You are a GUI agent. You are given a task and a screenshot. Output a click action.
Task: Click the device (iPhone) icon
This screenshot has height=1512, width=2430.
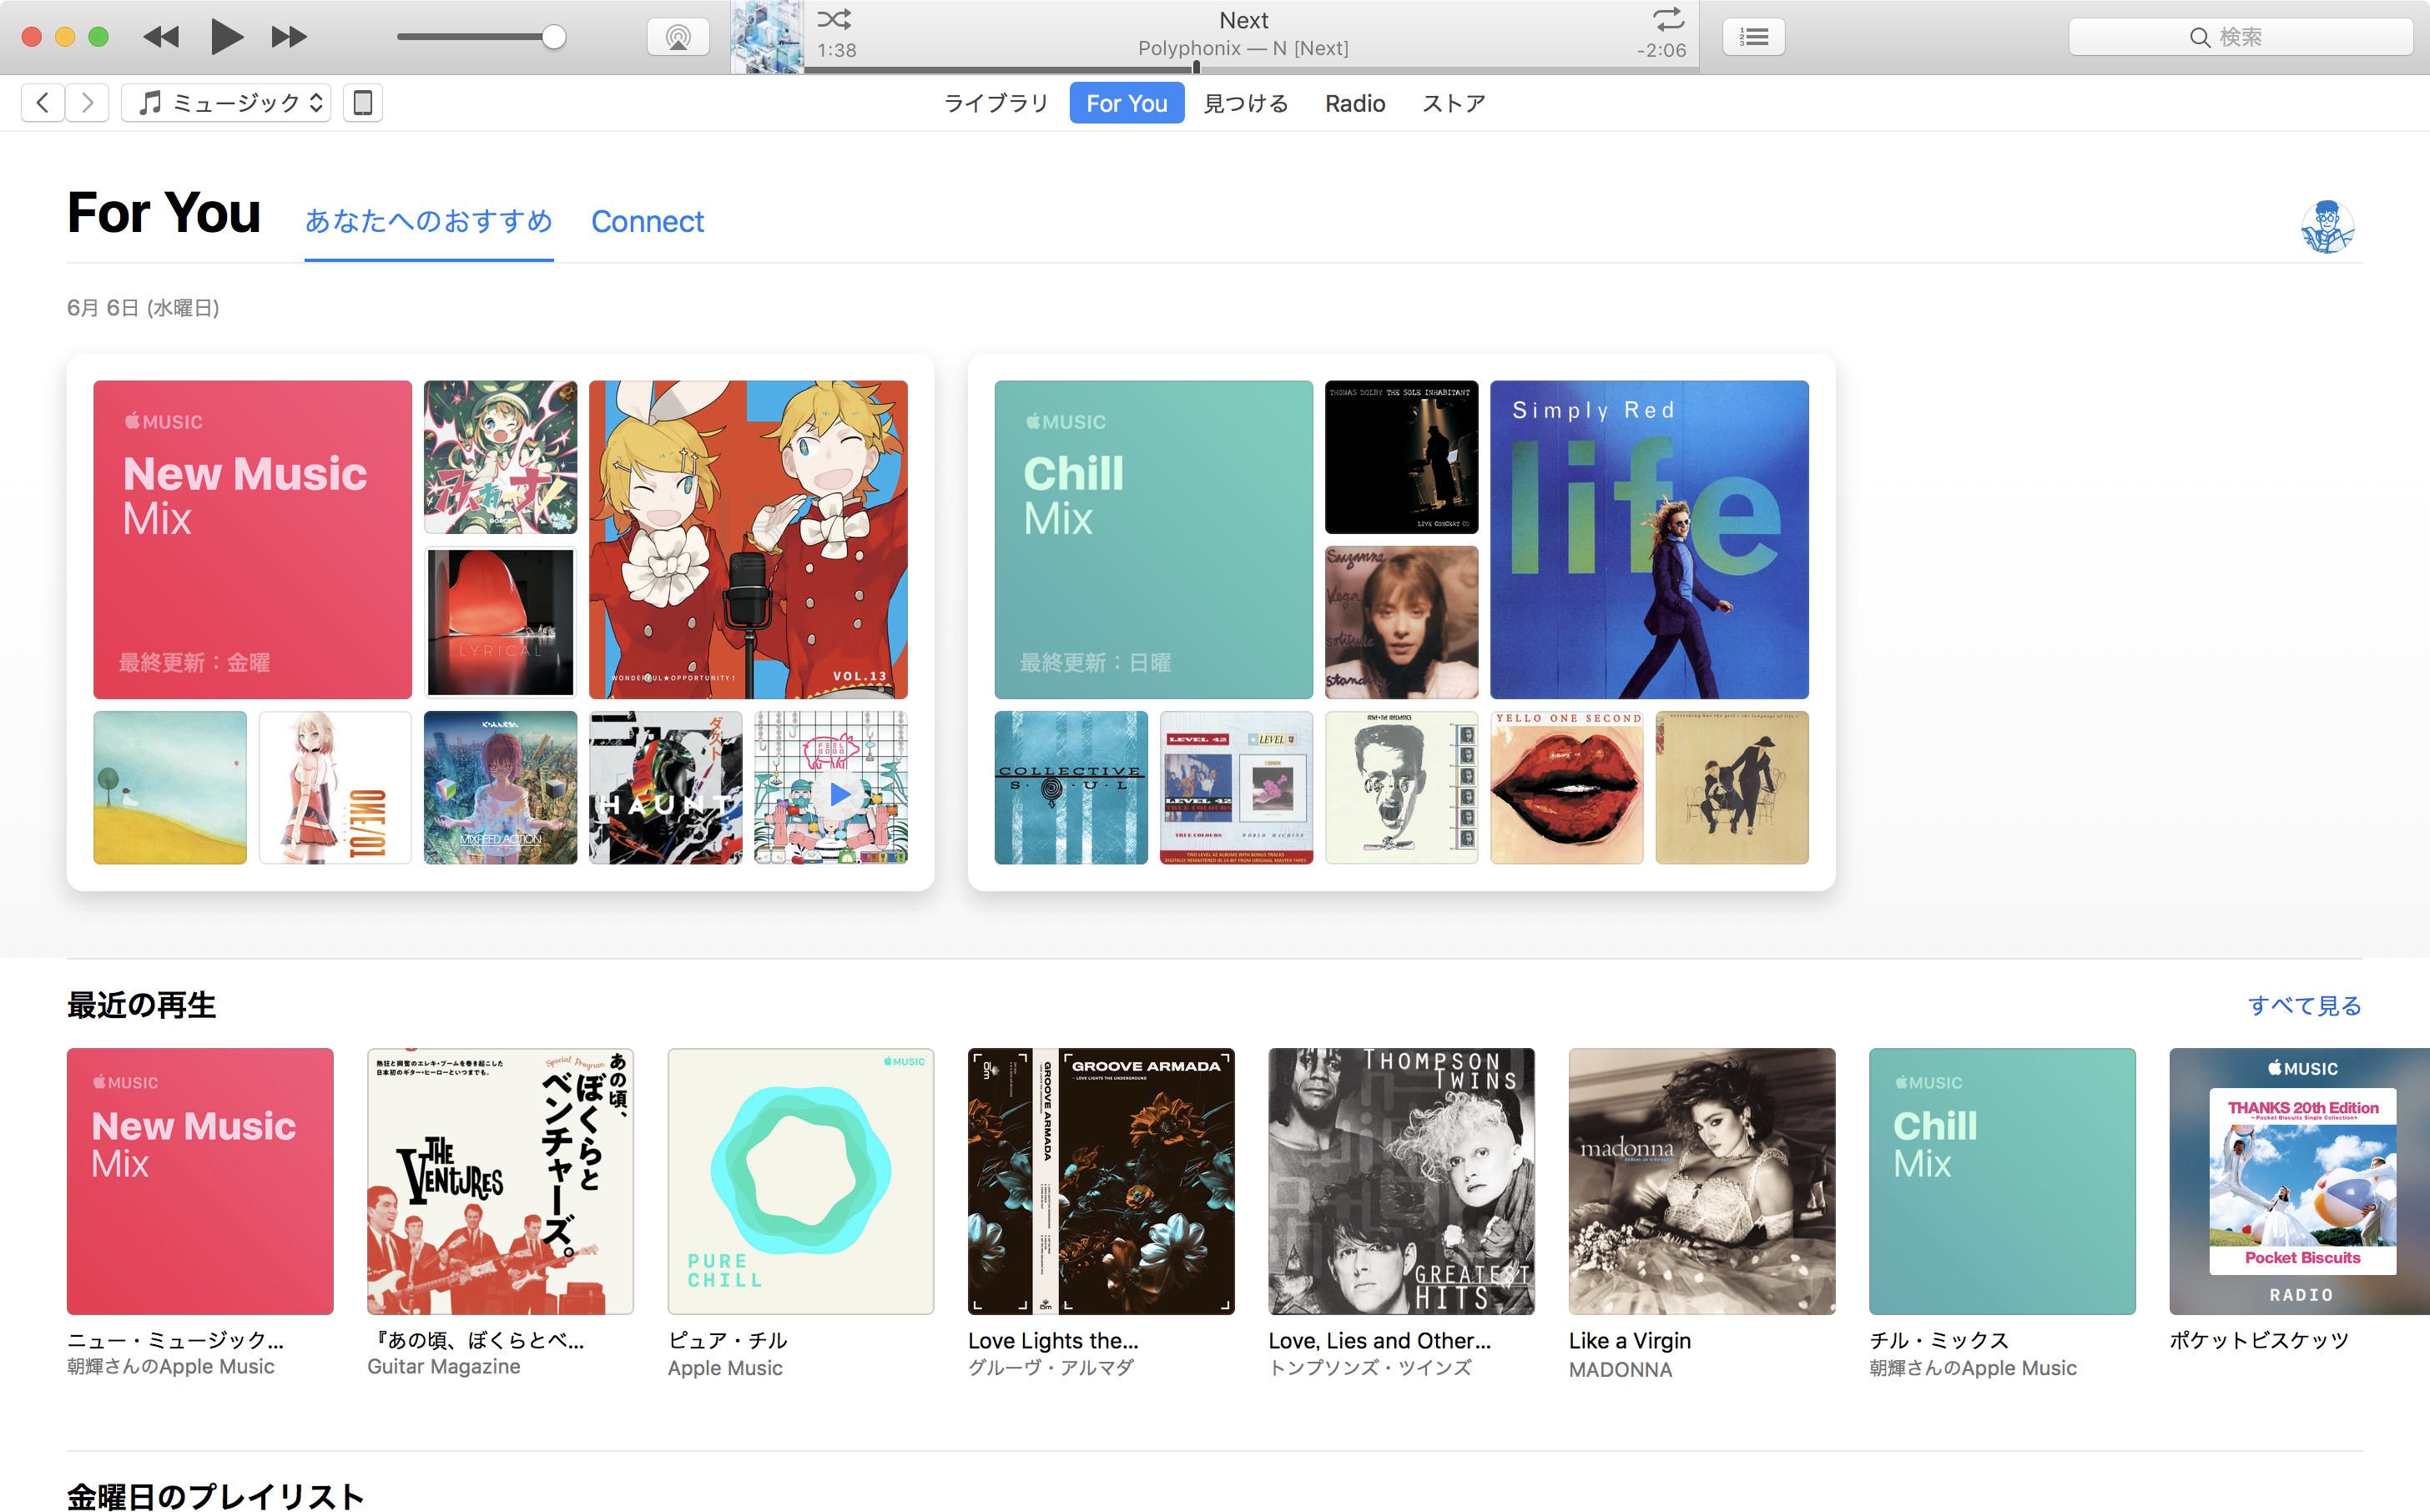(363, 103)
